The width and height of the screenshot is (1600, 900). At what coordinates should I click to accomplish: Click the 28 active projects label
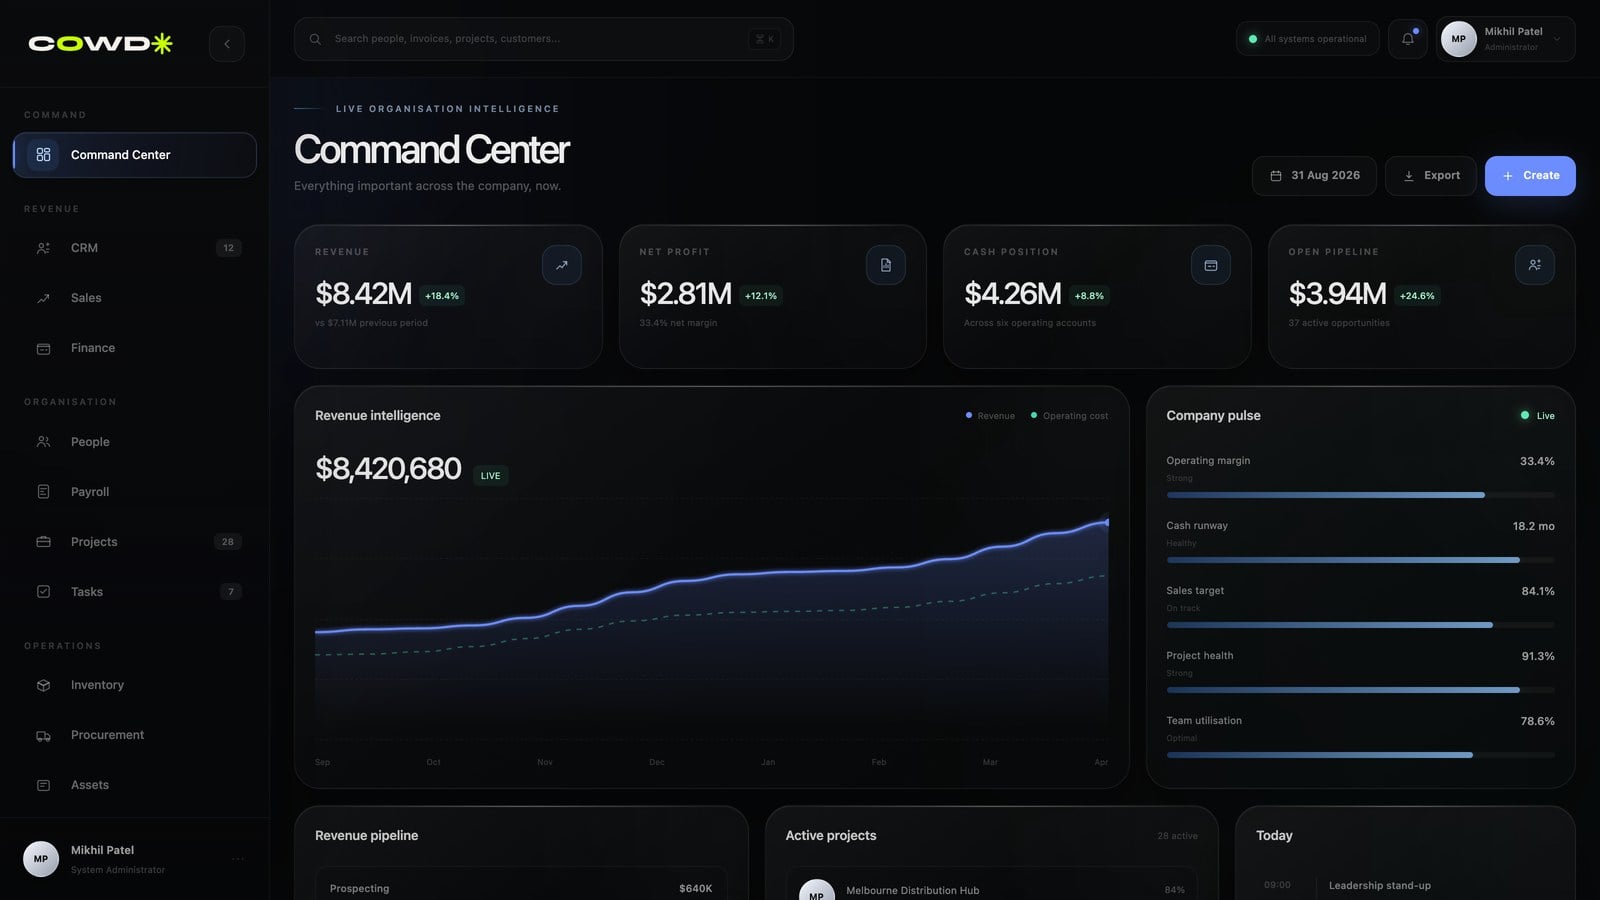1177,836
